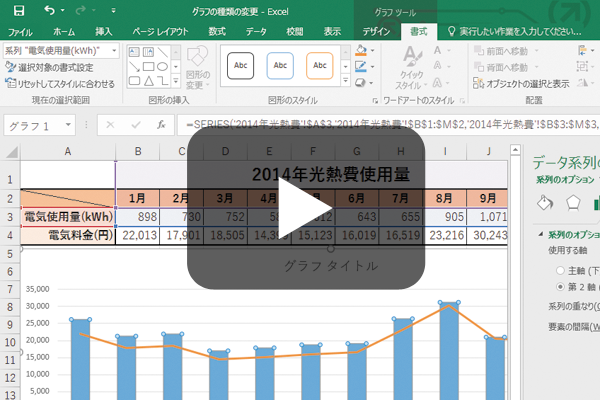Switch to the 挿入 ribbon tab
This screenshot has height=400, width=600.
104,32
